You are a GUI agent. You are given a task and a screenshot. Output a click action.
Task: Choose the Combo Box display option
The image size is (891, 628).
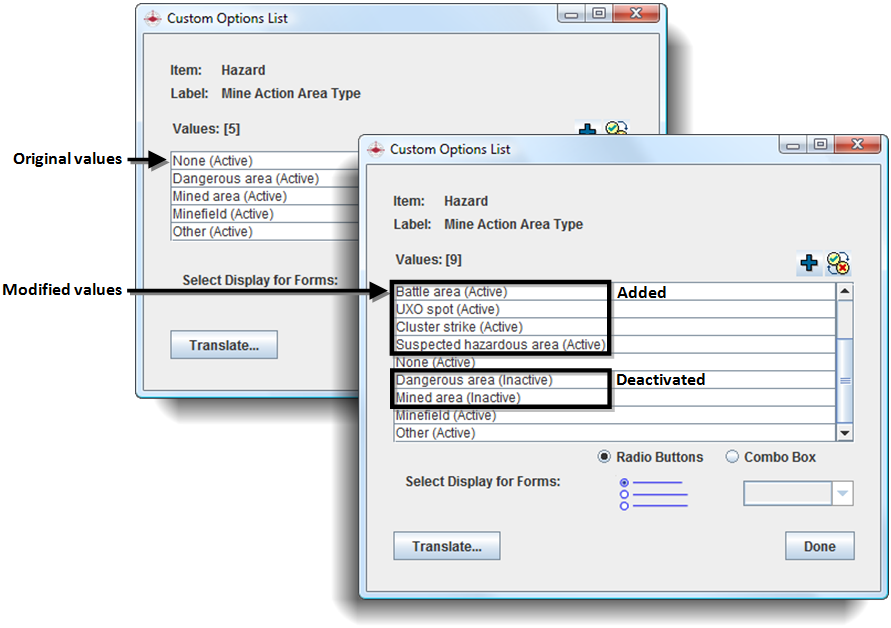click(732, 457)
